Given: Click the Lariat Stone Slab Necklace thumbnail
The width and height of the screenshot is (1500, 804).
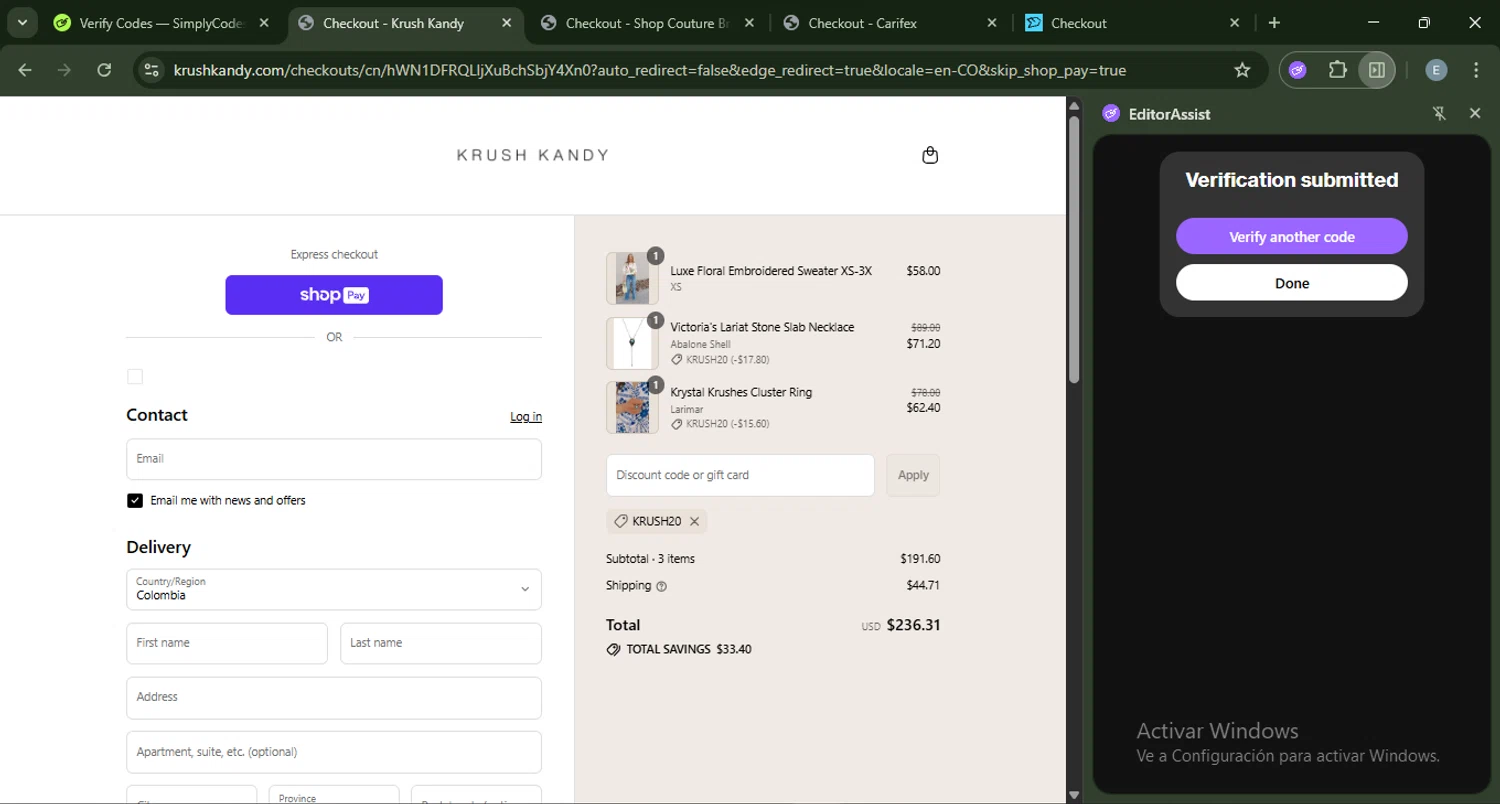Looking at the screenshot, I should tap(632, 343).
